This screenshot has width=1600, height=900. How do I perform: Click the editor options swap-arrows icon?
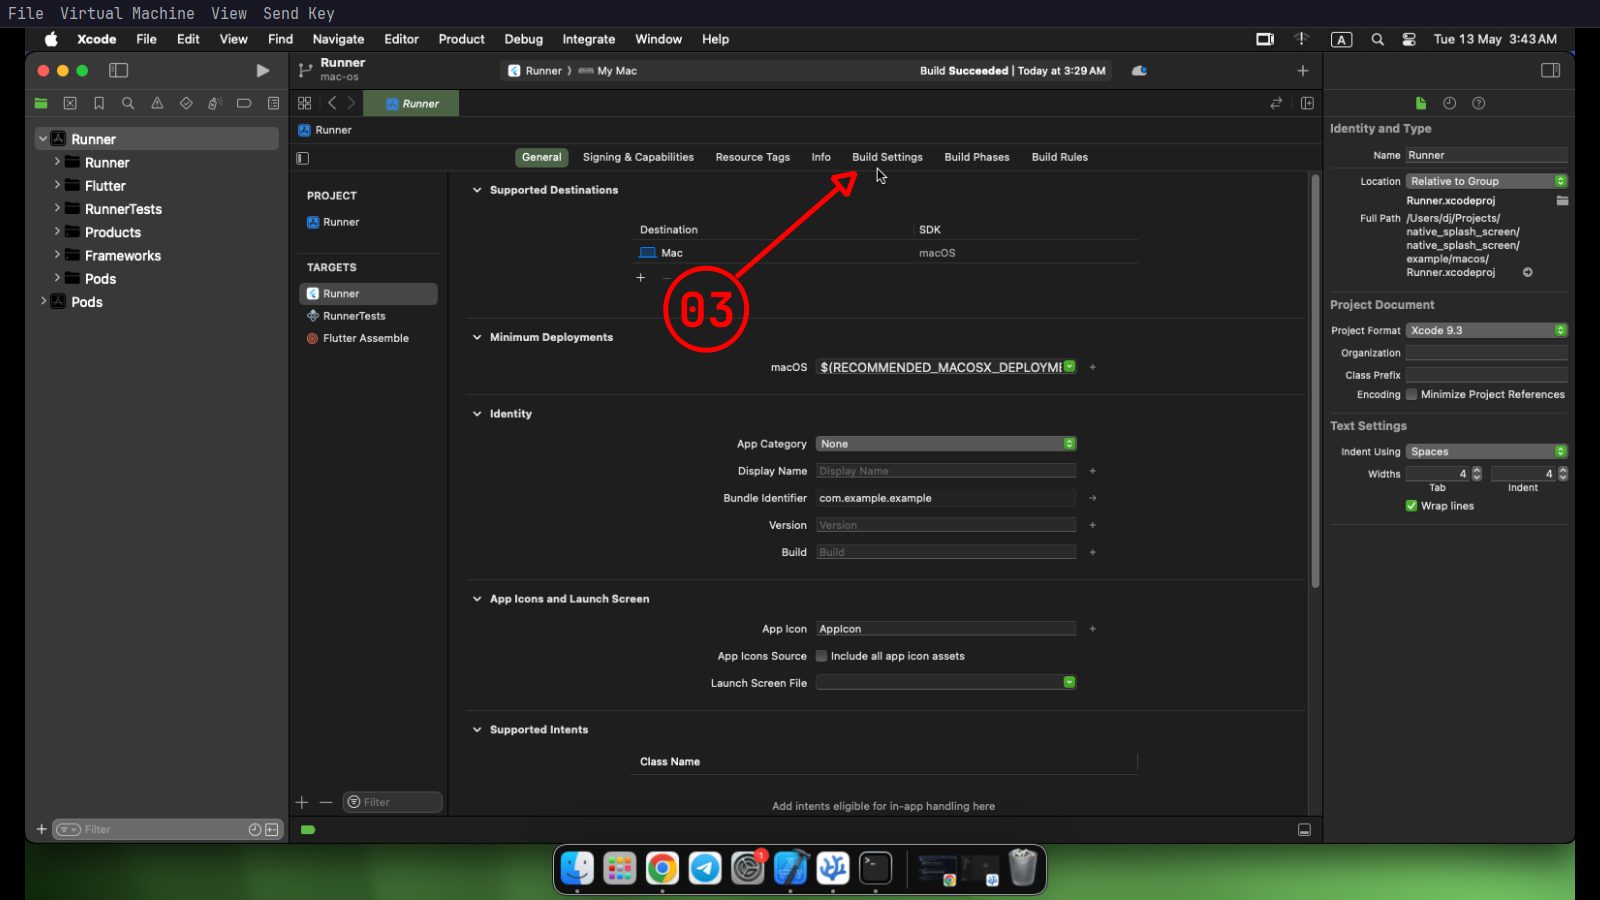[x=1276, y=103]
